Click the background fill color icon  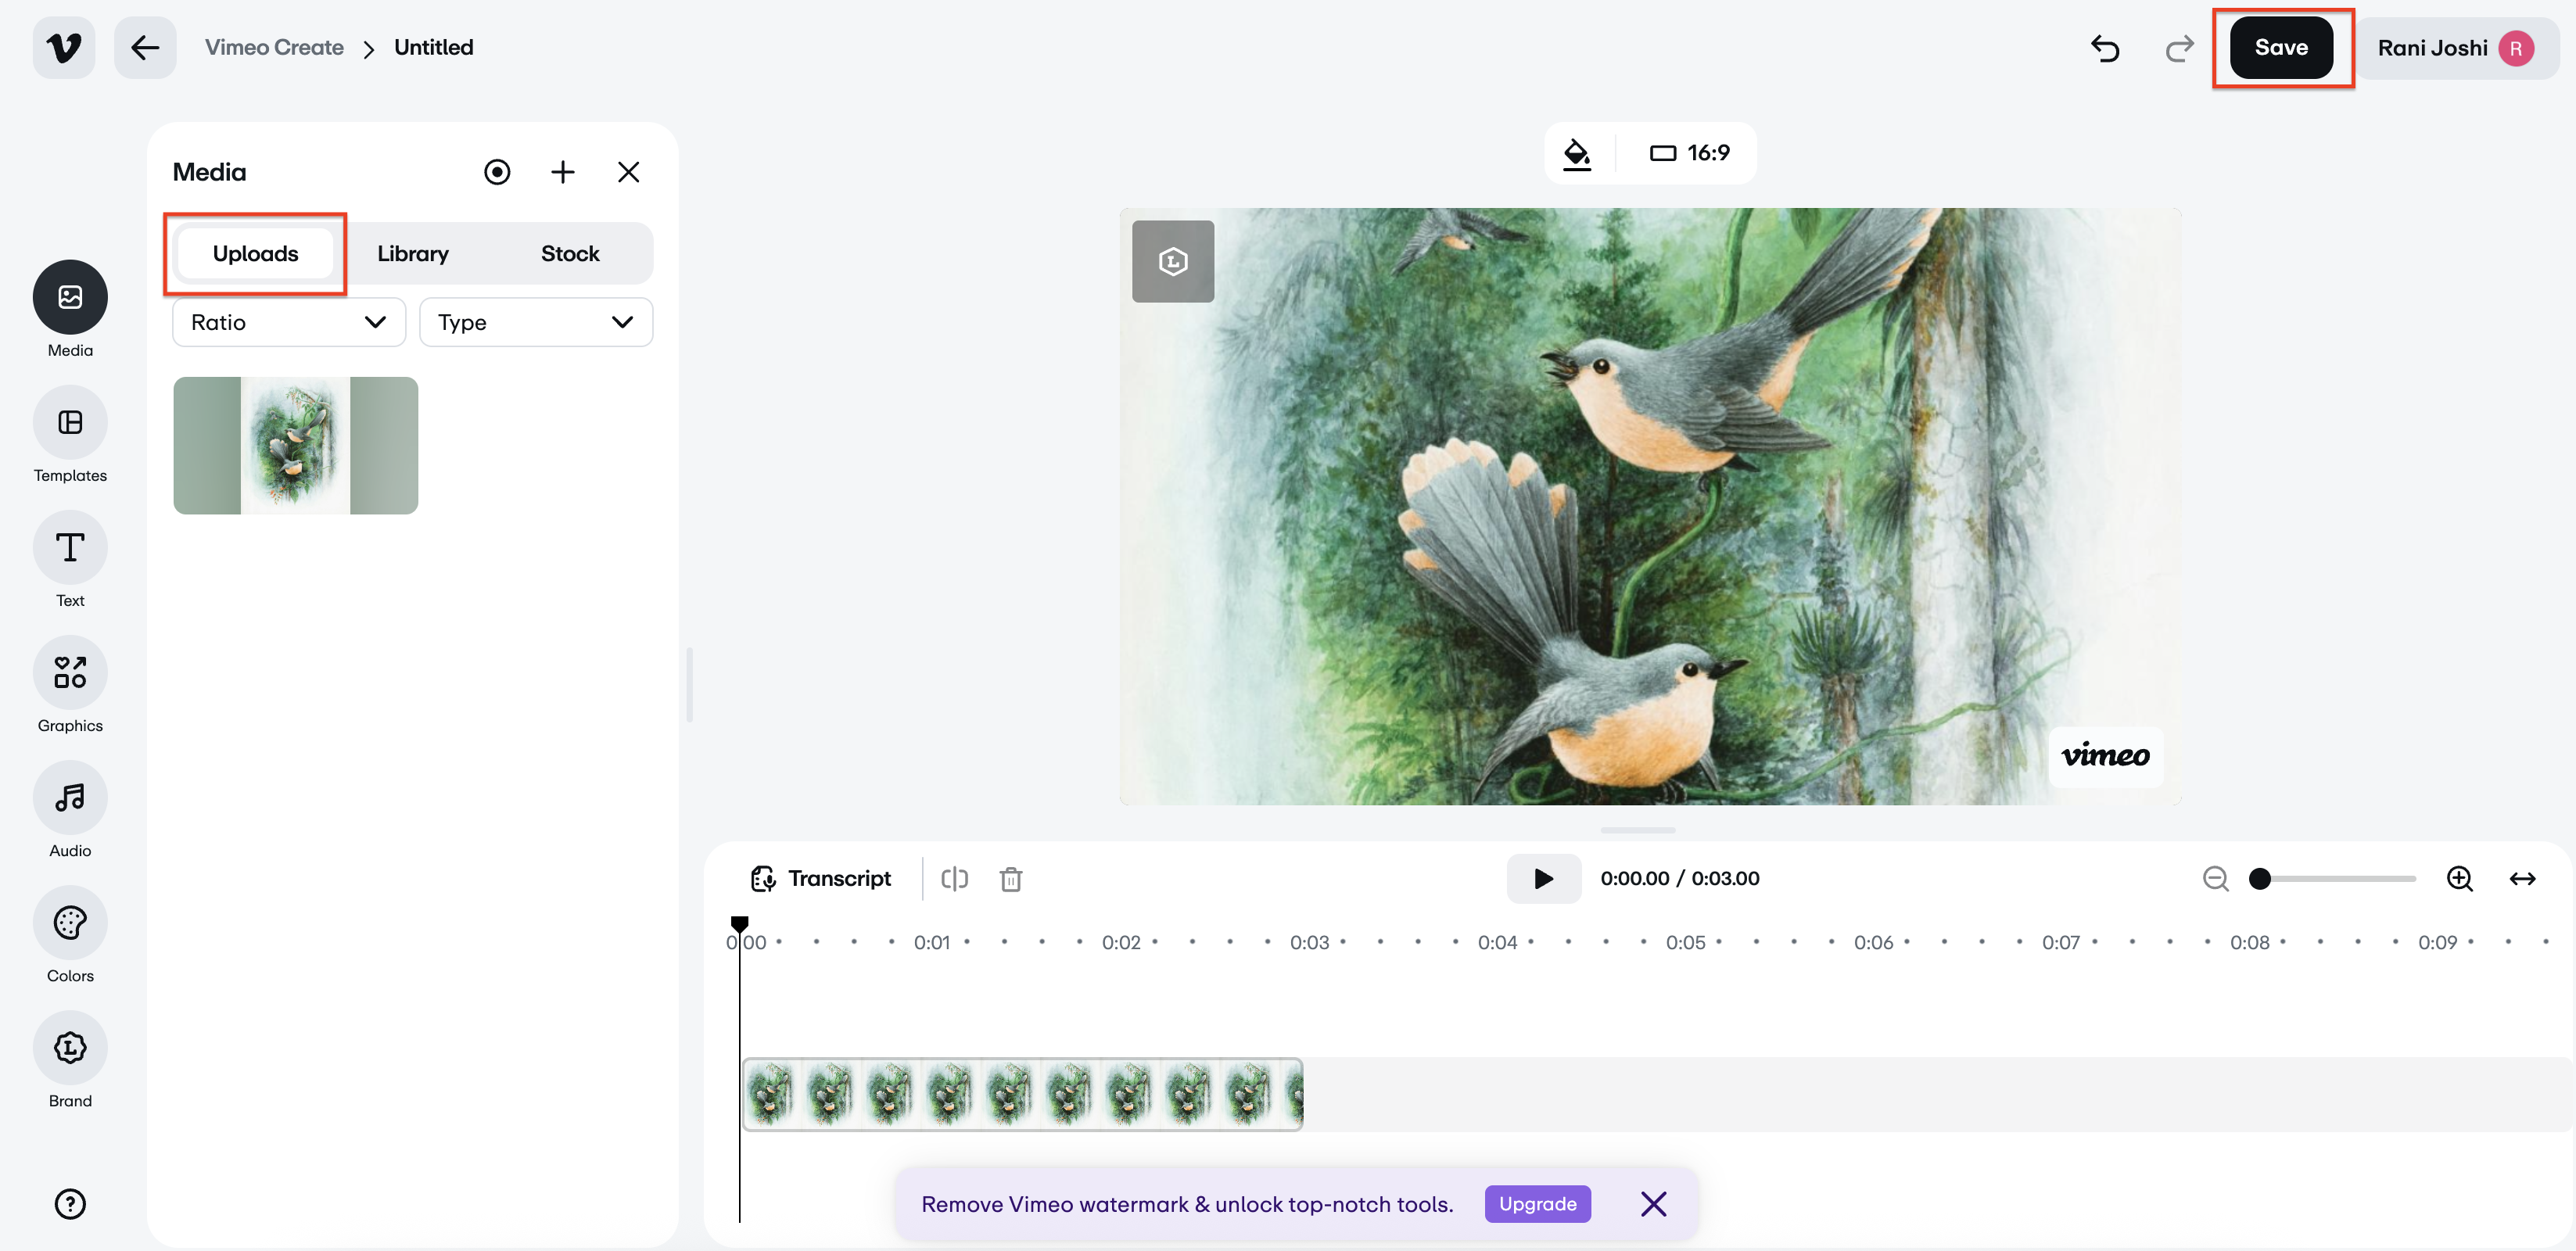pos(1577,153)
